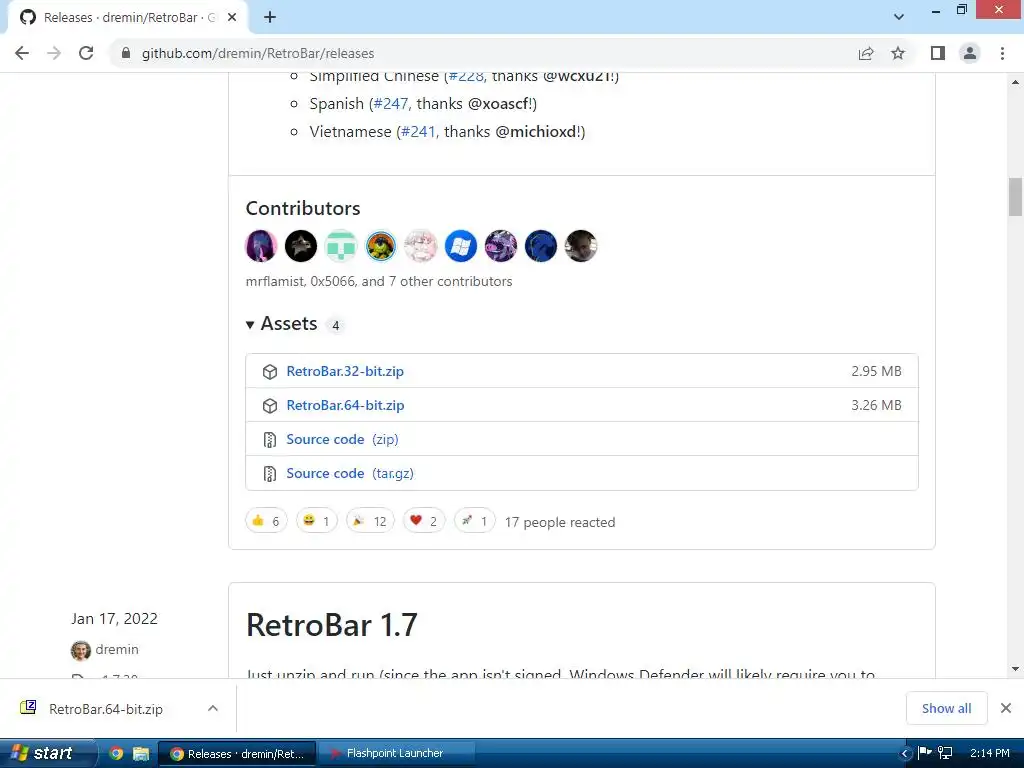The image size is (1024, 768).
Task: Launch Chrome from quick launch
Action: [116, 754]
